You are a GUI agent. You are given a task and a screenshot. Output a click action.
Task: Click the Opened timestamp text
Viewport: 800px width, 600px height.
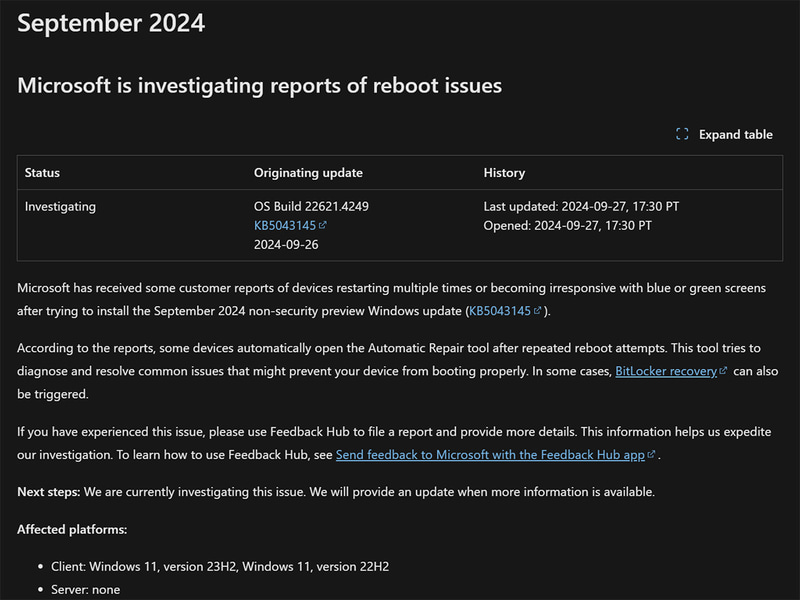click(567, 226)
